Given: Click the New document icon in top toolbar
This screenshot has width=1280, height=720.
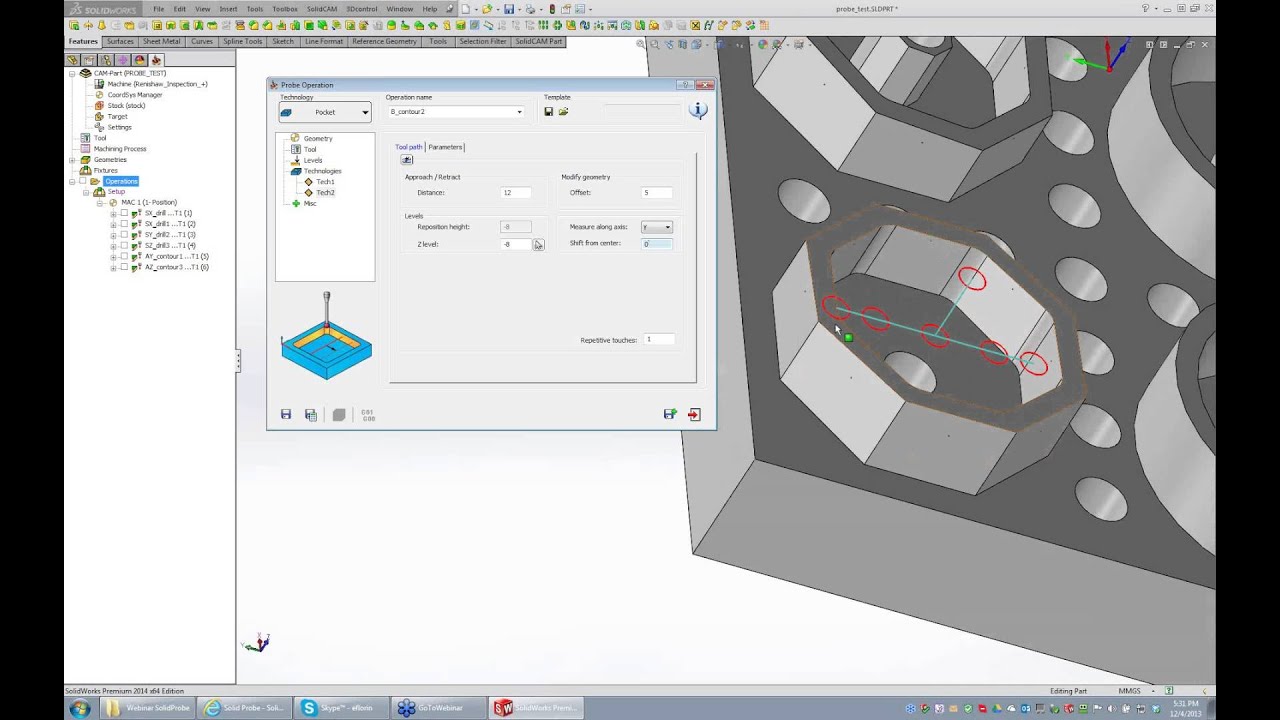Looking at the screenshot, I should 465,9.
